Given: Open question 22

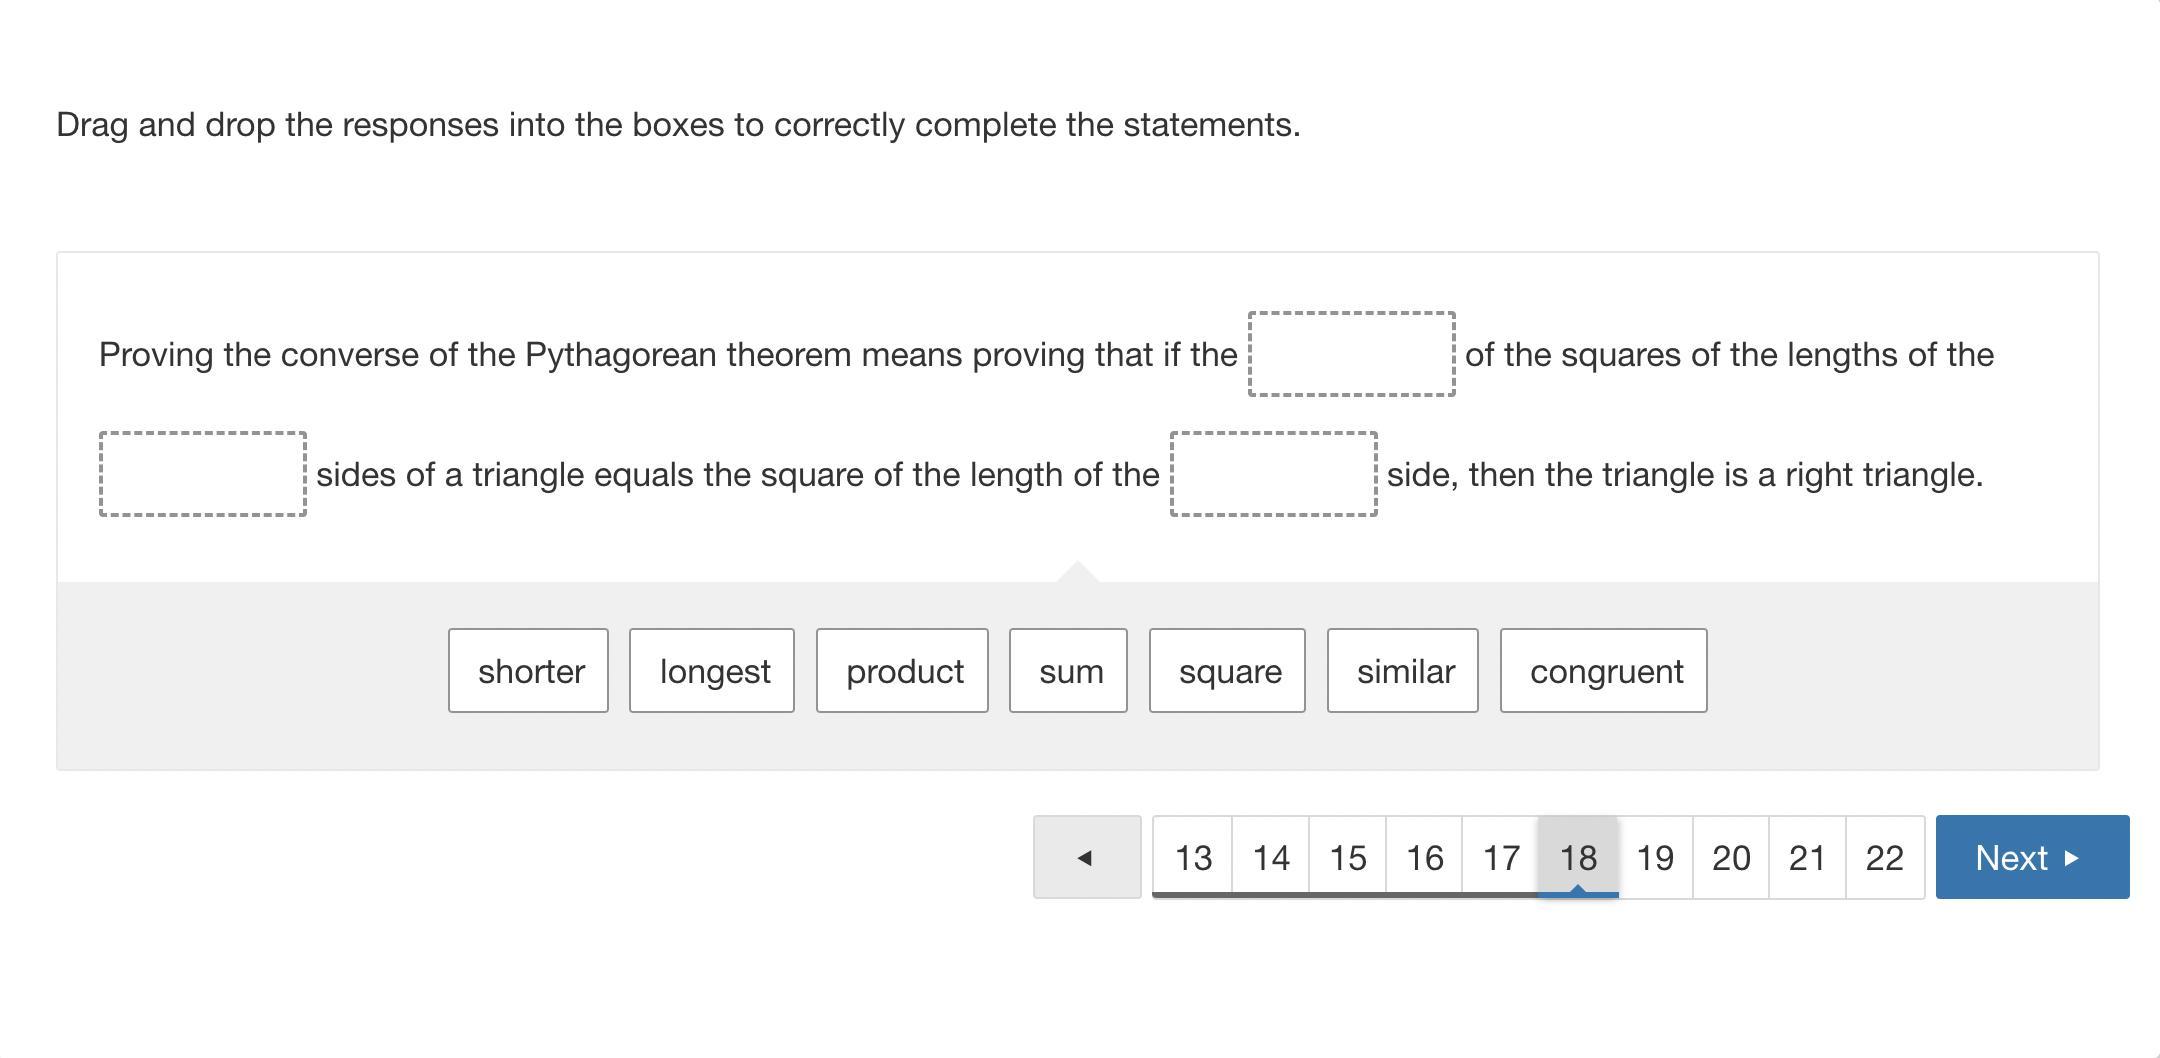Looking at the screenshot, I should (x=1884, y=857).
